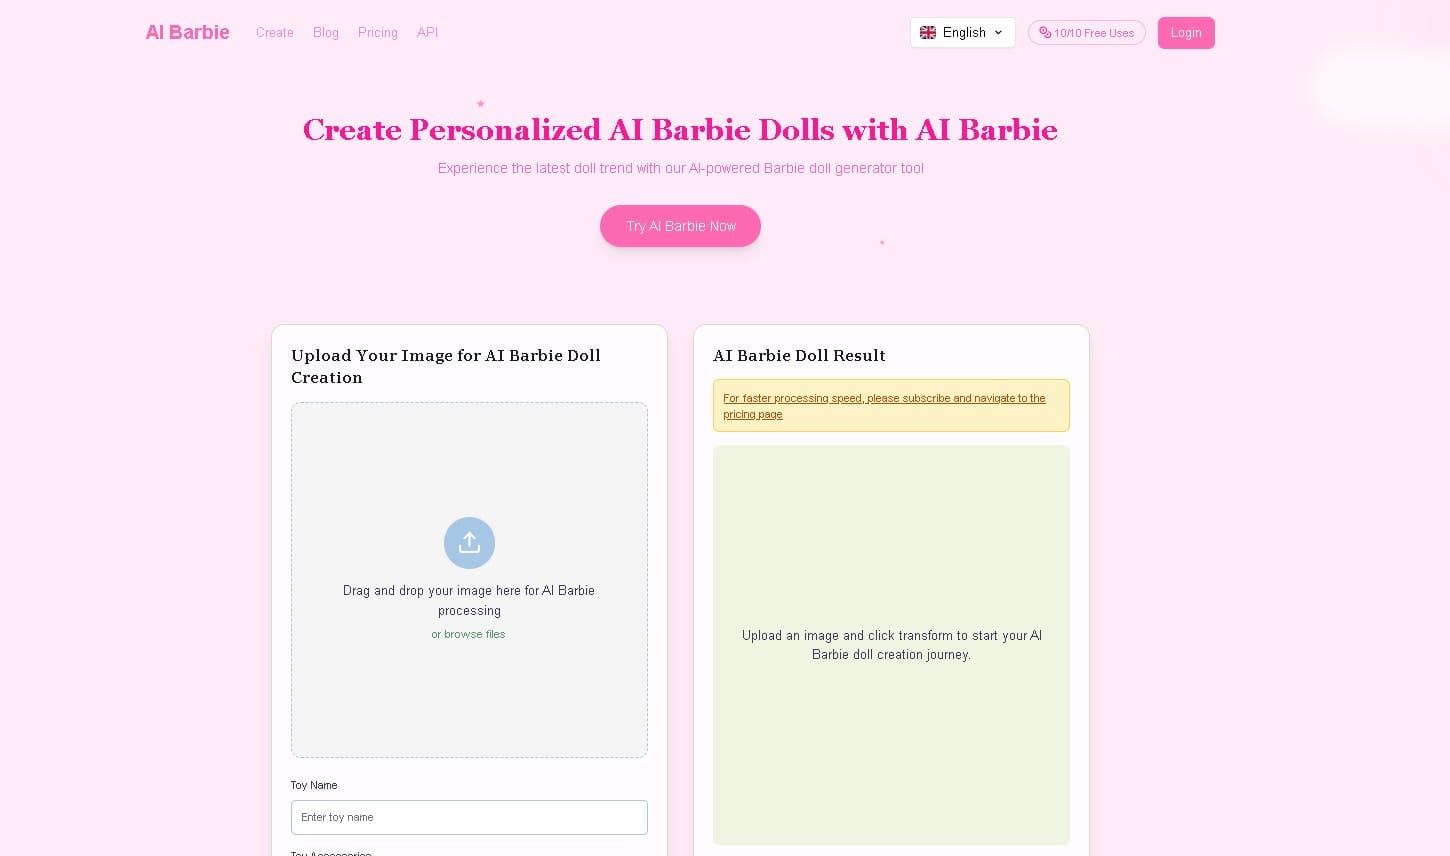The height and width of the screenshot is (856, 1450).
Task: Click the sparkle decoration above the headline
Action: tap(481, 104)
